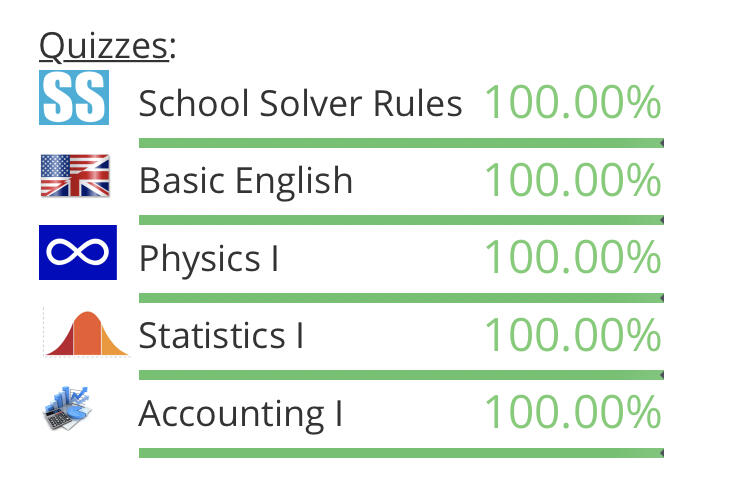Select the School Solver Rules quiz
The image size is (744, 498).
[x=300, y=103]
